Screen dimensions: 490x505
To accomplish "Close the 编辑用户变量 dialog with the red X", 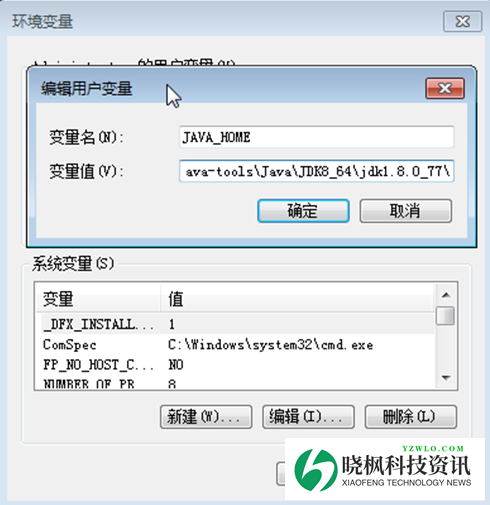I will pos(445,88).
